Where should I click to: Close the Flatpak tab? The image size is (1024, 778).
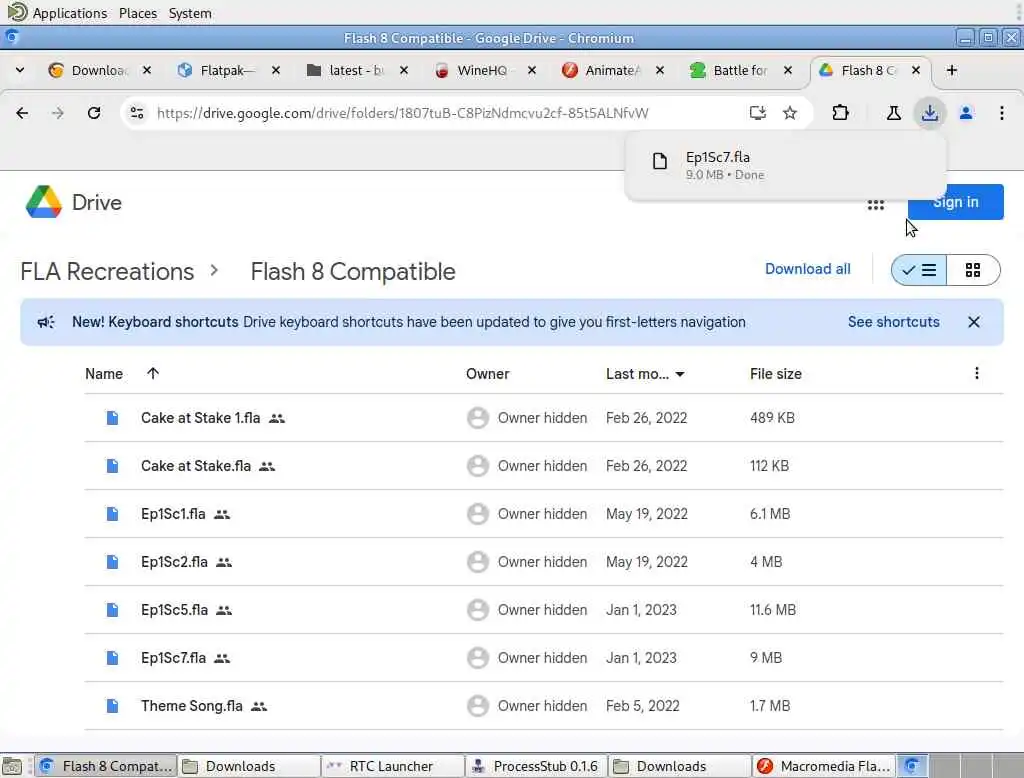[x=276, y=70]
